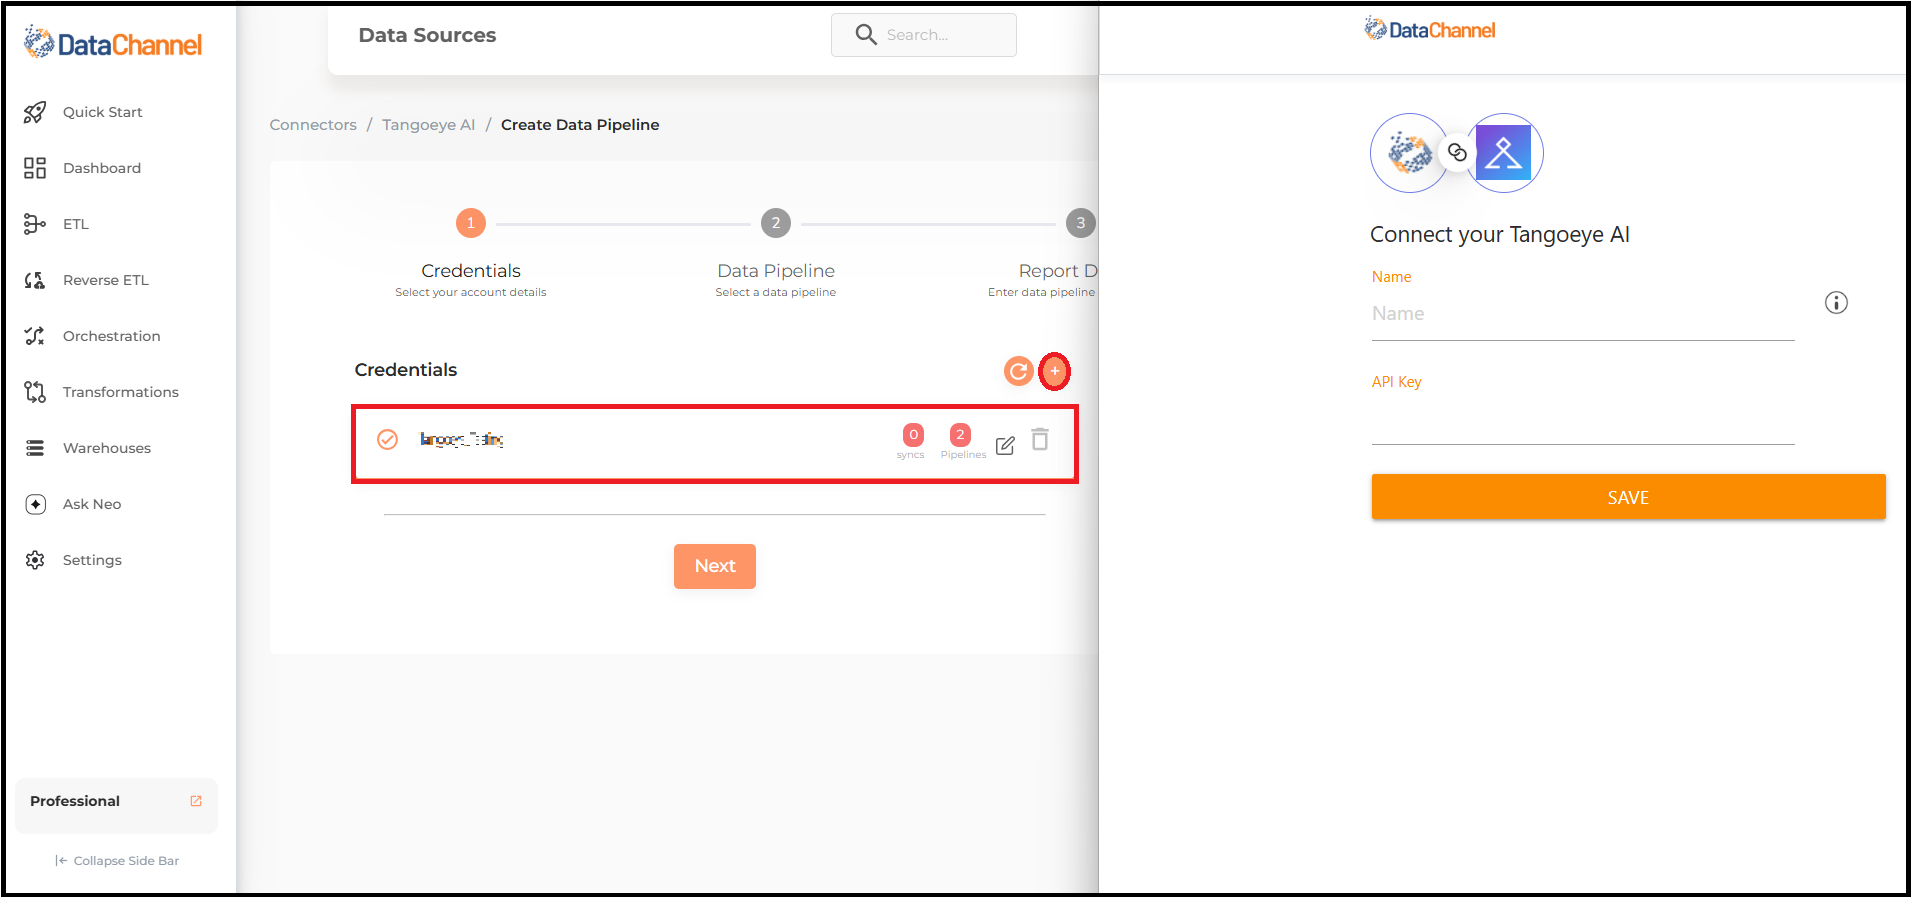Save the Tangoeye AI connection
Viewport: 1911px width, 897px height.
(1628, 497)
